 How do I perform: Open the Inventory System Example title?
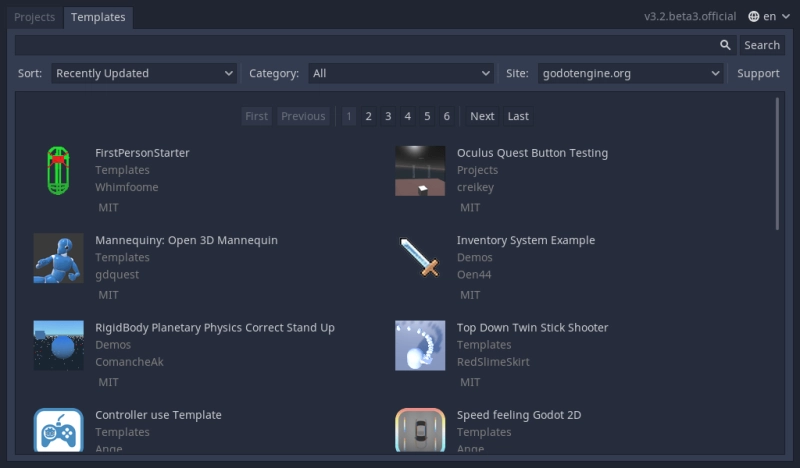[526, 240]
